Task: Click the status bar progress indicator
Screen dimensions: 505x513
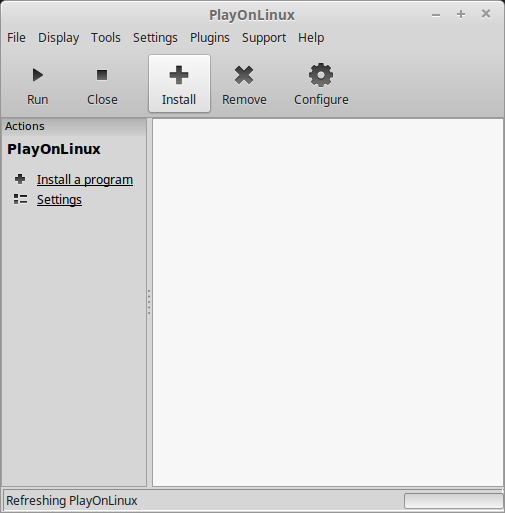Action: (x=453, y=501)
